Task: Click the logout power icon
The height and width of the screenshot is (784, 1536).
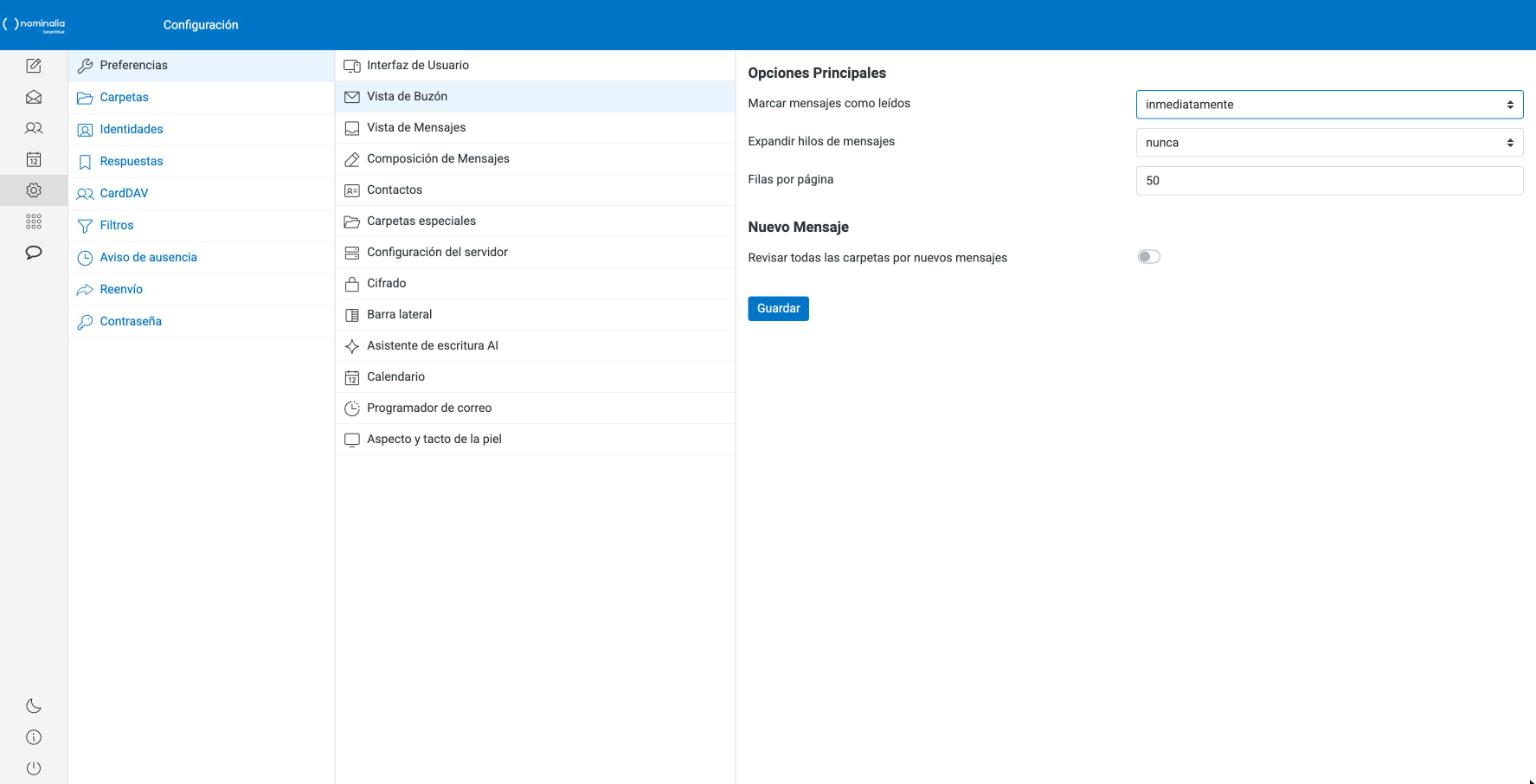Action: point(33,768)
